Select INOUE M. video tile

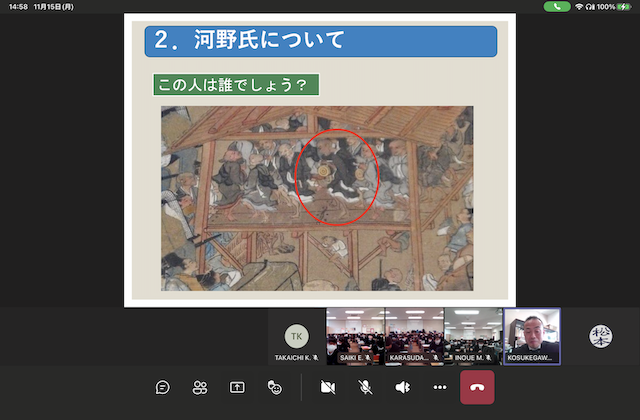tap(473, 336)
